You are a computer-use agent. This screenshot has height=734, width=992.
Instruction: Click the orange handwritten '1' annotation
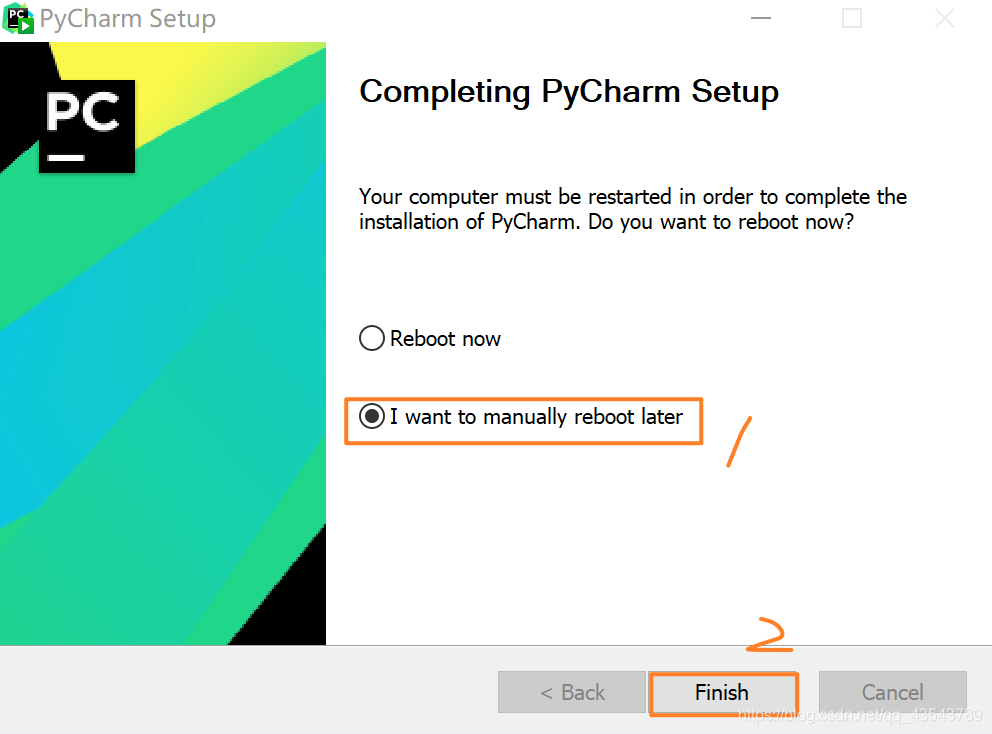click(739, 442)
